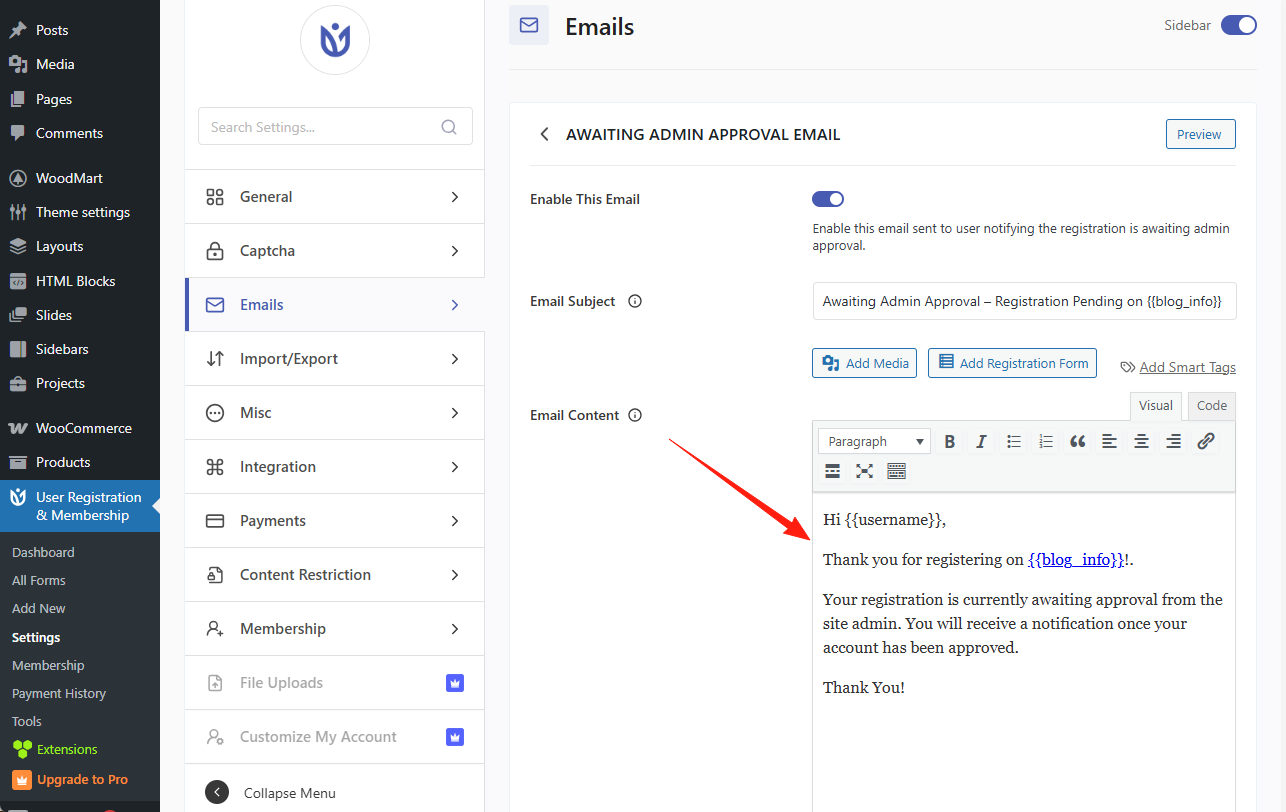Expand the Payments settings section
The width and height of the screenshot is (1286, 812).
click(x=334, y=521)
